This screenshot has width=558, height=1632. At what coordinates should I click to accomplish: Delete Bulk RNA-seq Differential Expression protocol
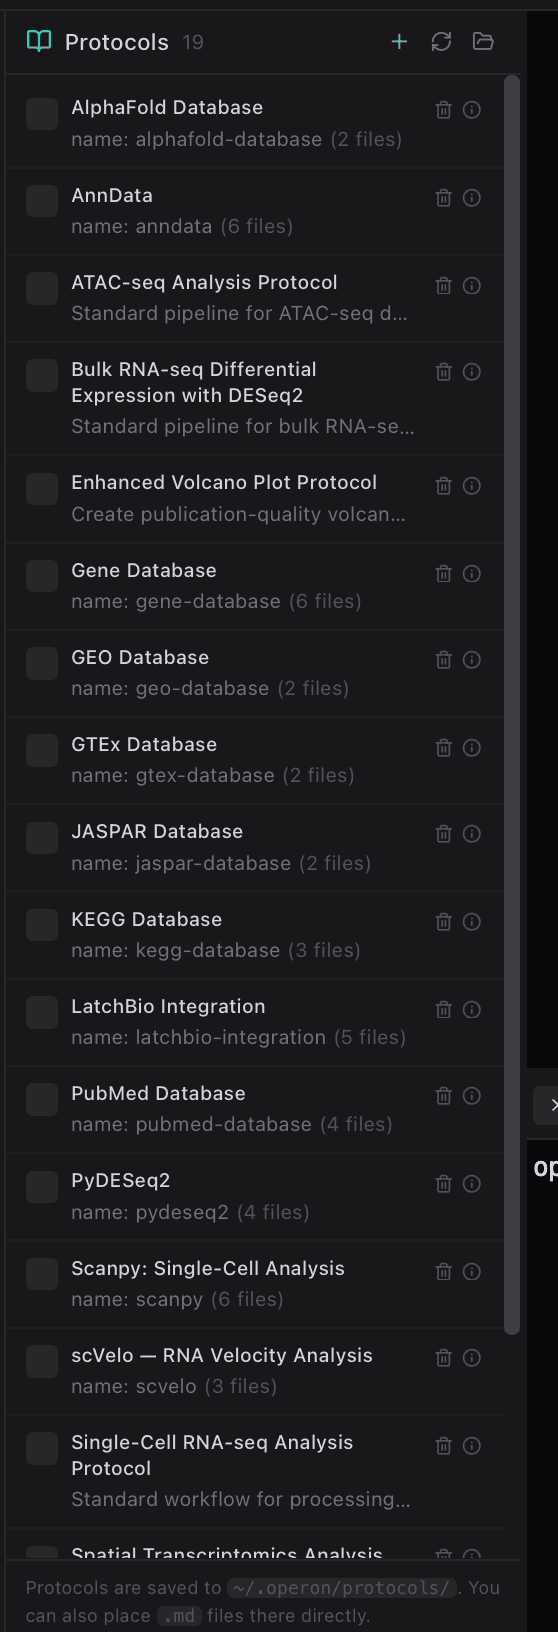pos(444,372)
